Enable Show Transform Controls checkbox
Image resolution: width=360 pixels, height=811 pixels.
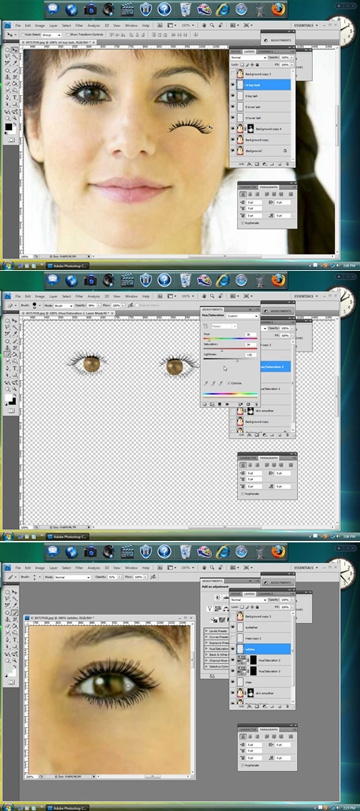point(68,34)
